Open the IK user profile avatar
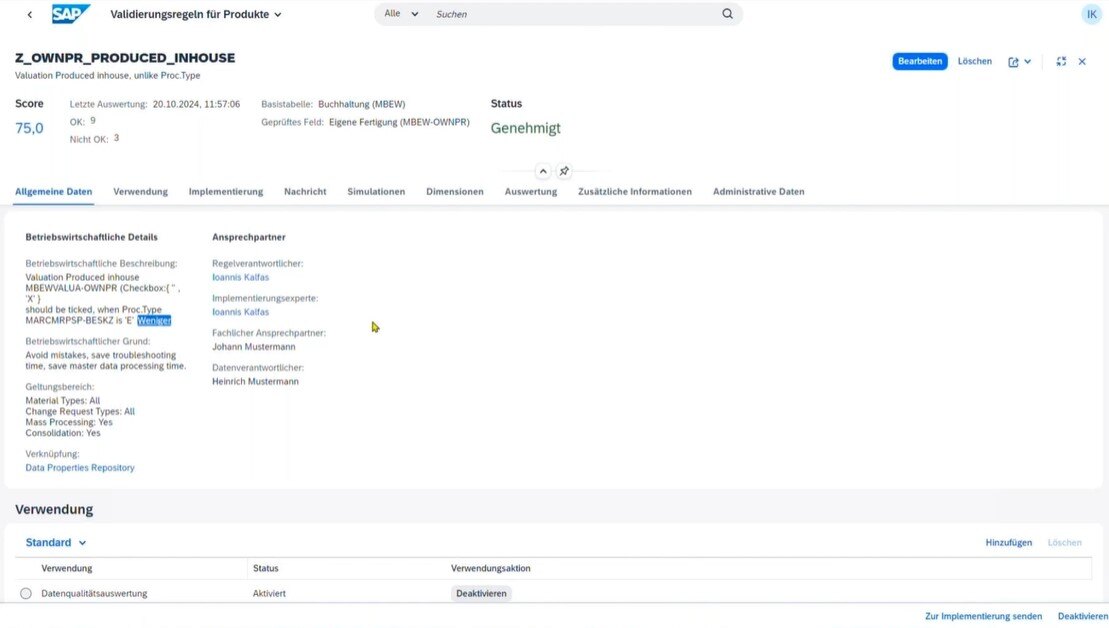The image size is (1109, 628). click(1091, 14)
